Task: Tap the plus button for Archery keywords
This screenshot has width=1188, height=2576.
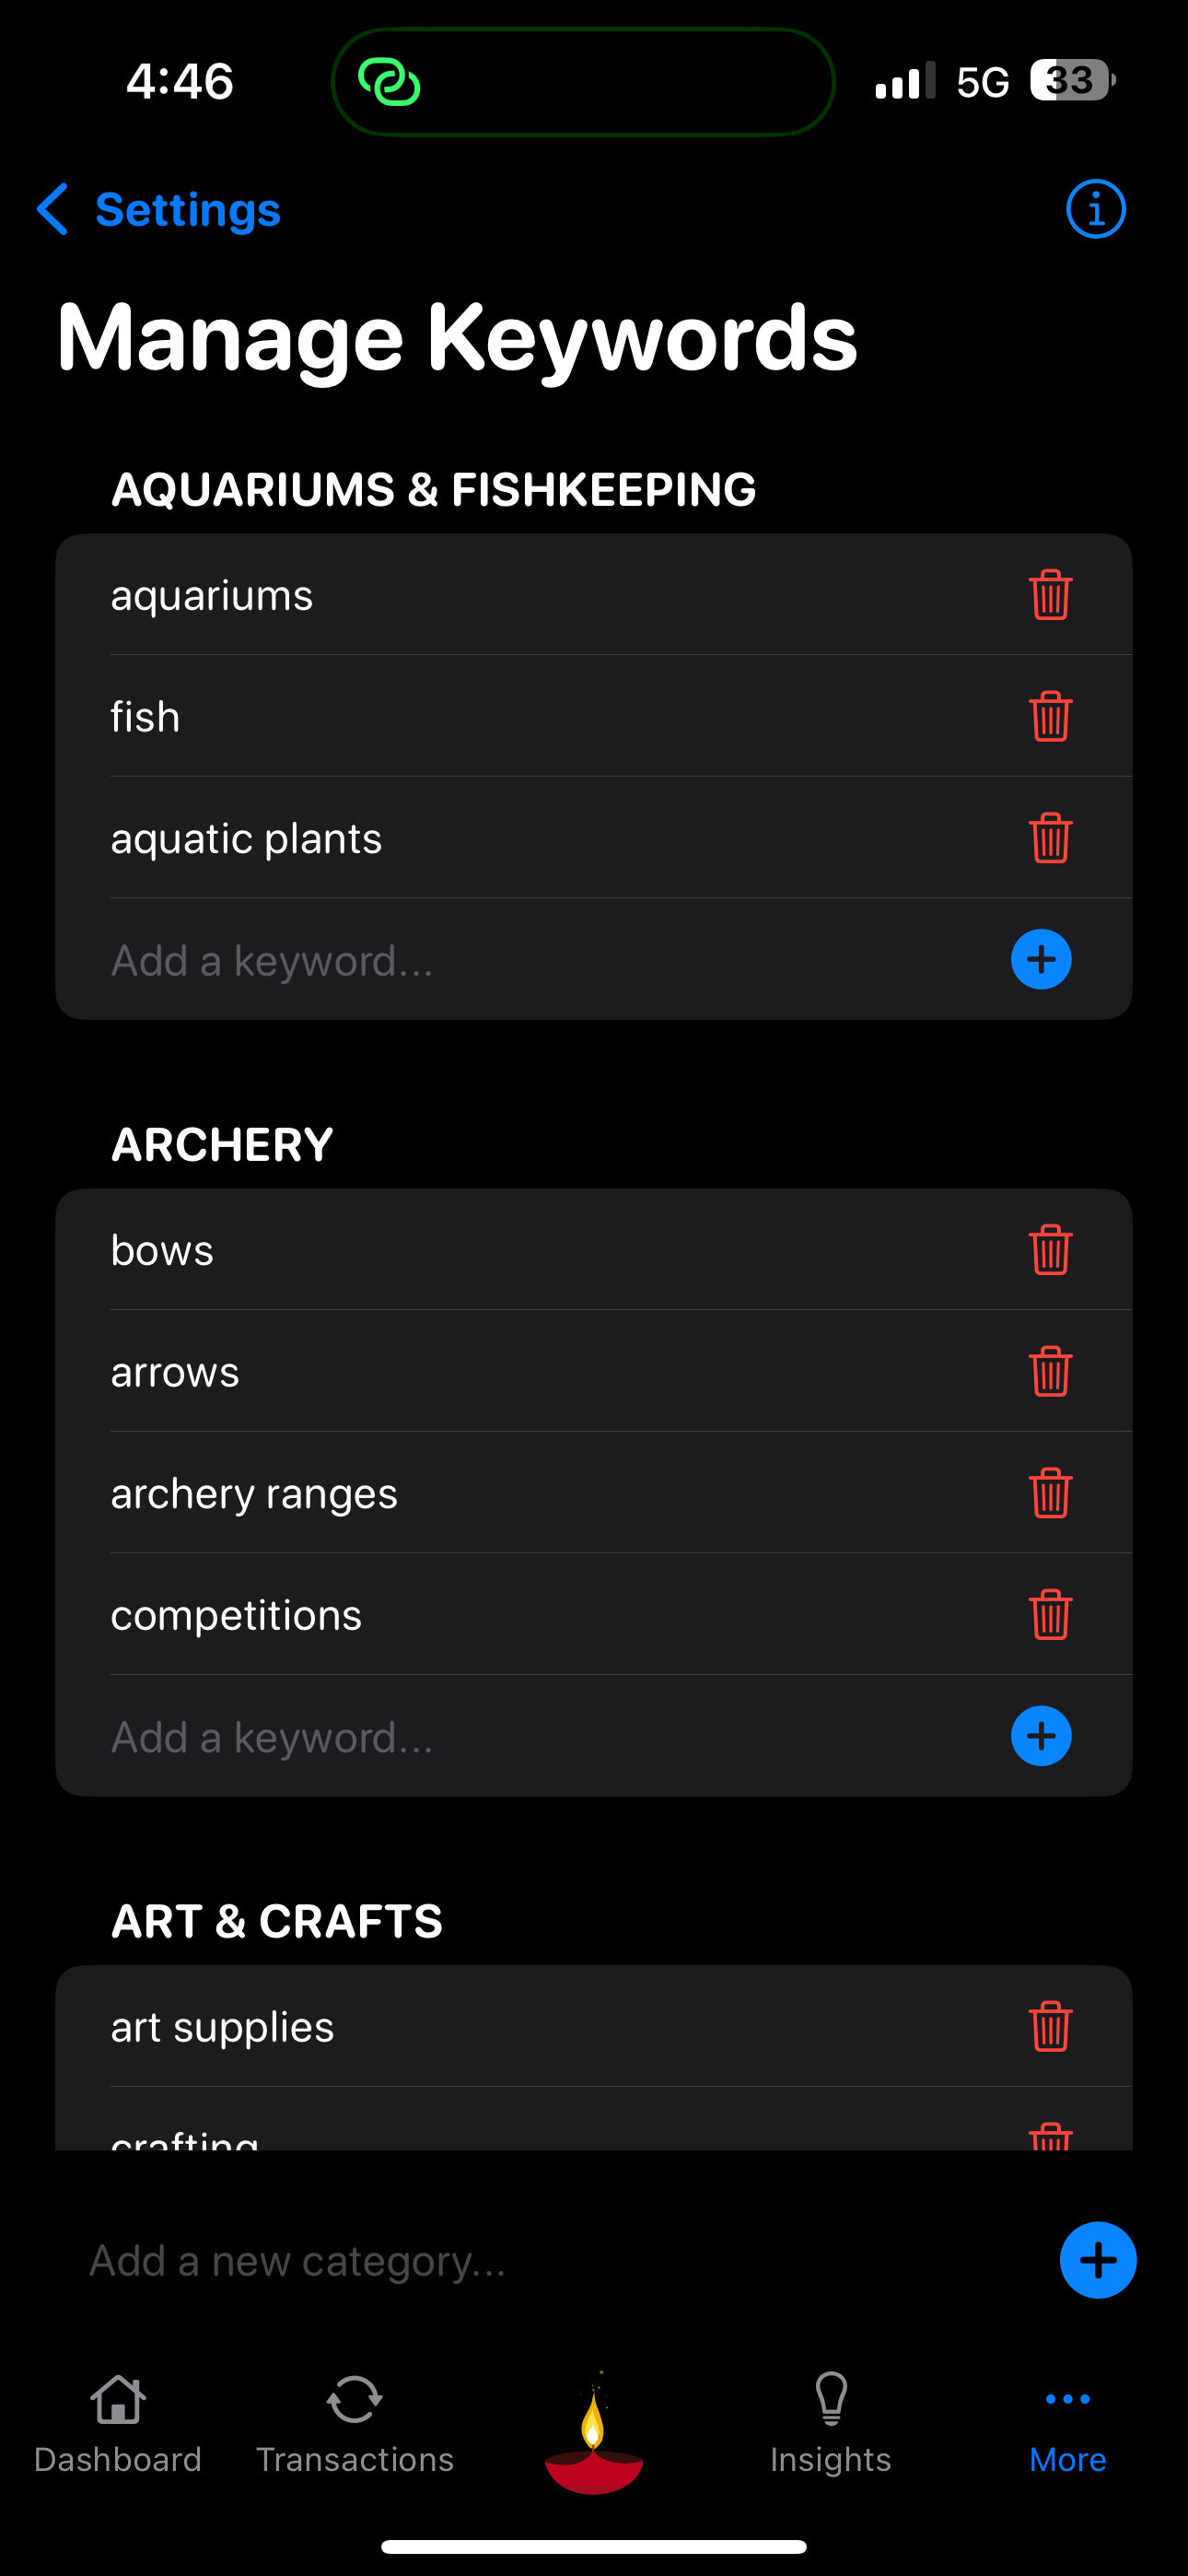Action: pyautogui.click(x=1041, y=1736)
